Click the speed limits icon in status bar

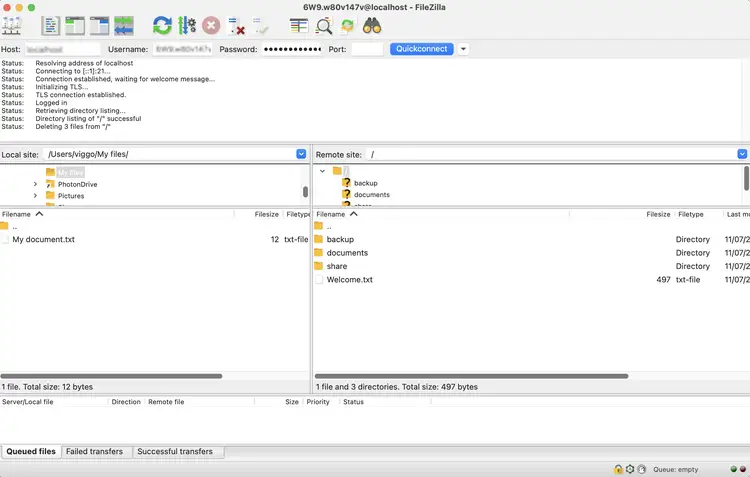[x=642, y=469]
